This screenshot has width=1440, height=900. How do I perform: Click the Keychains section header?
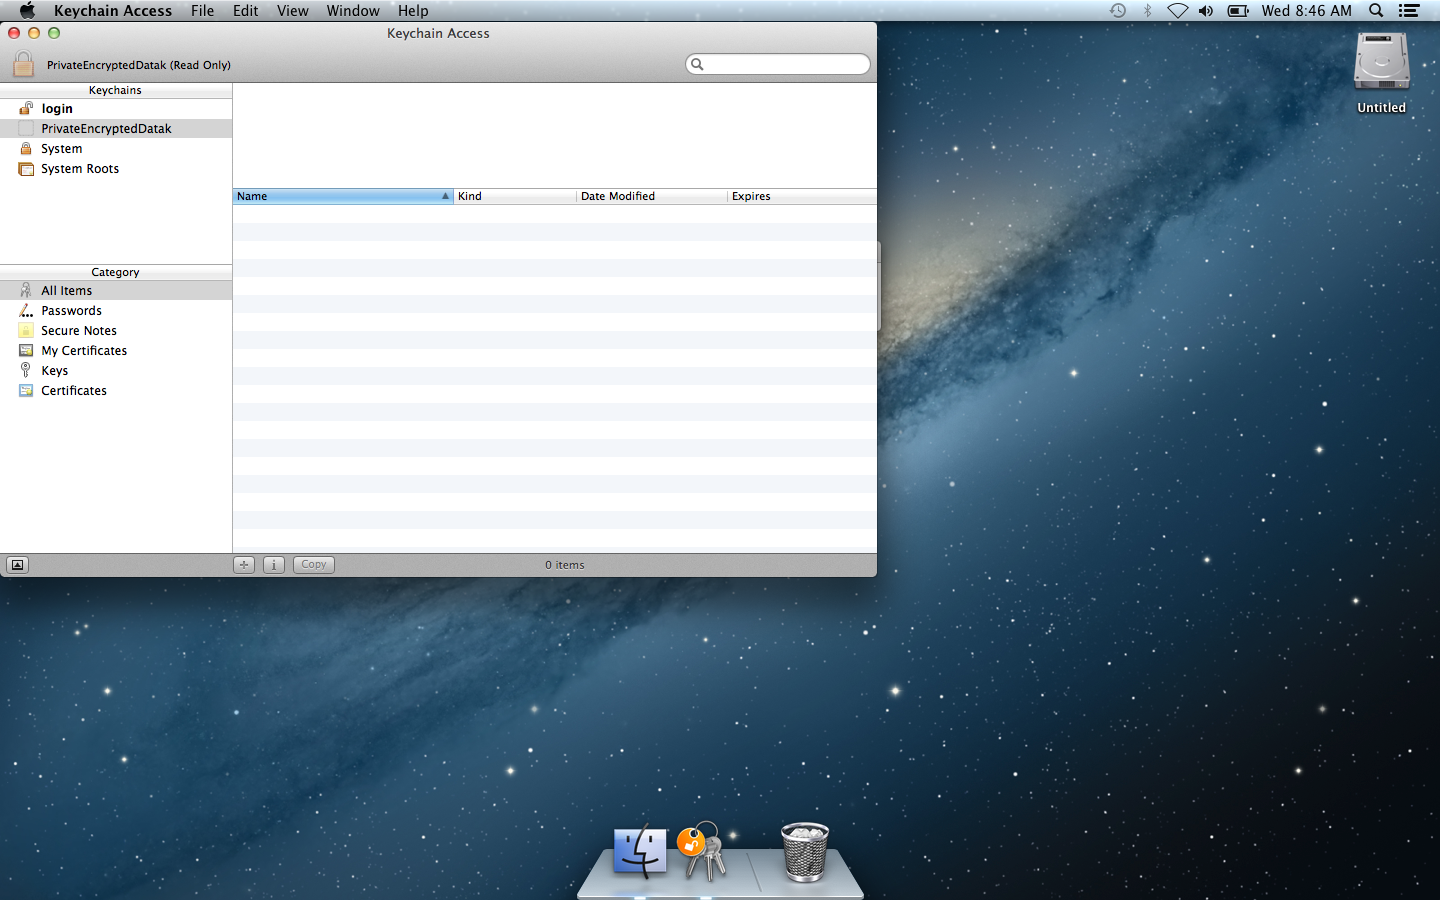116,90
